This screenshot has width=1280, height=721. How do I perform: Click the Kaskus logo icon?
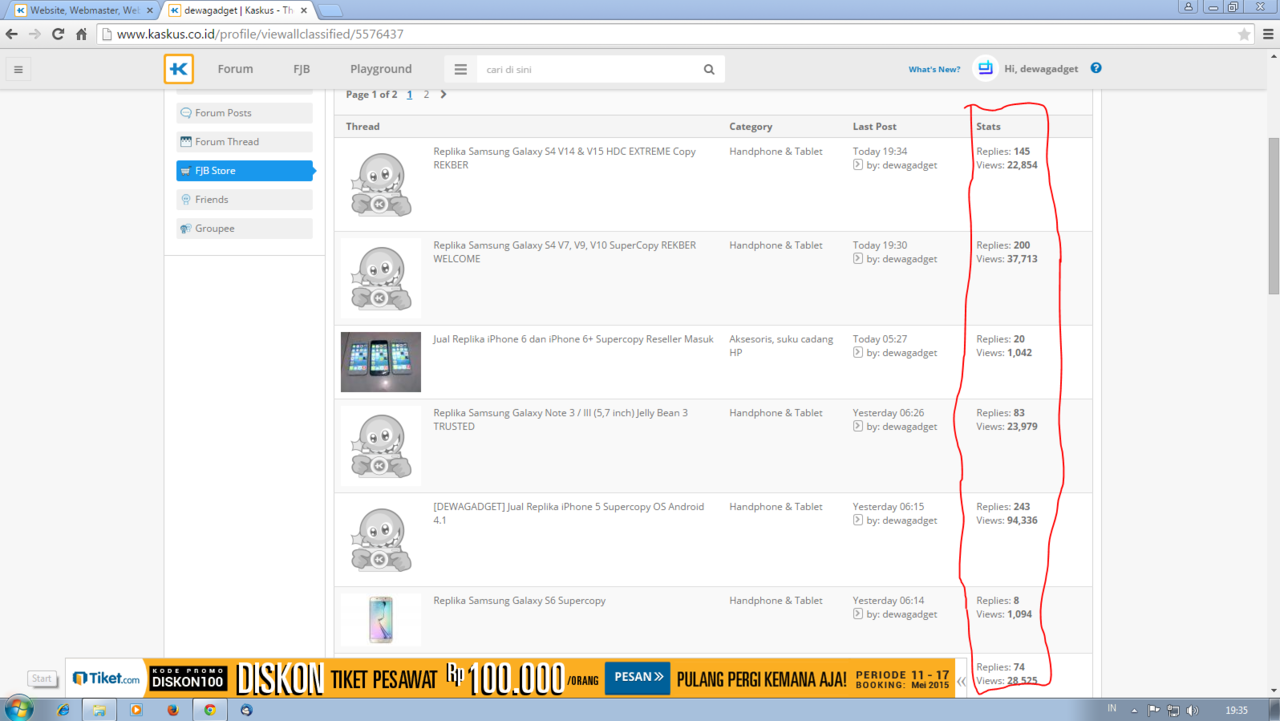179,69
